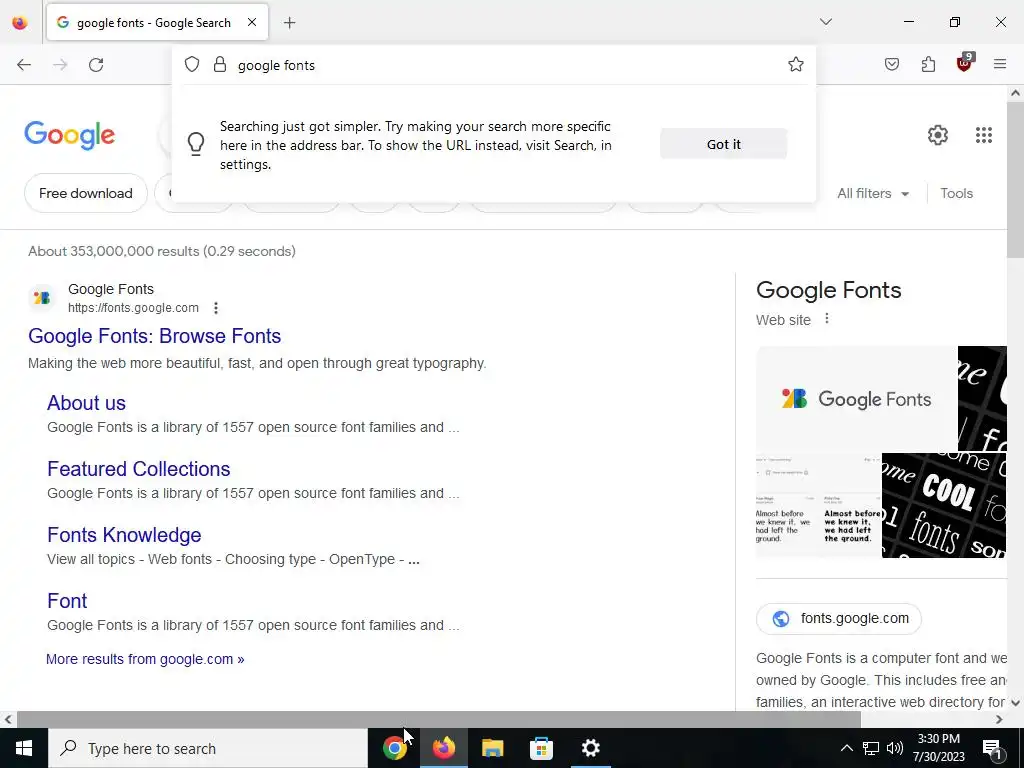The width and height of the screenshot is (1024, 768).
Task: Click the Google Fonts favicon in first result
Action: [42, 298]
